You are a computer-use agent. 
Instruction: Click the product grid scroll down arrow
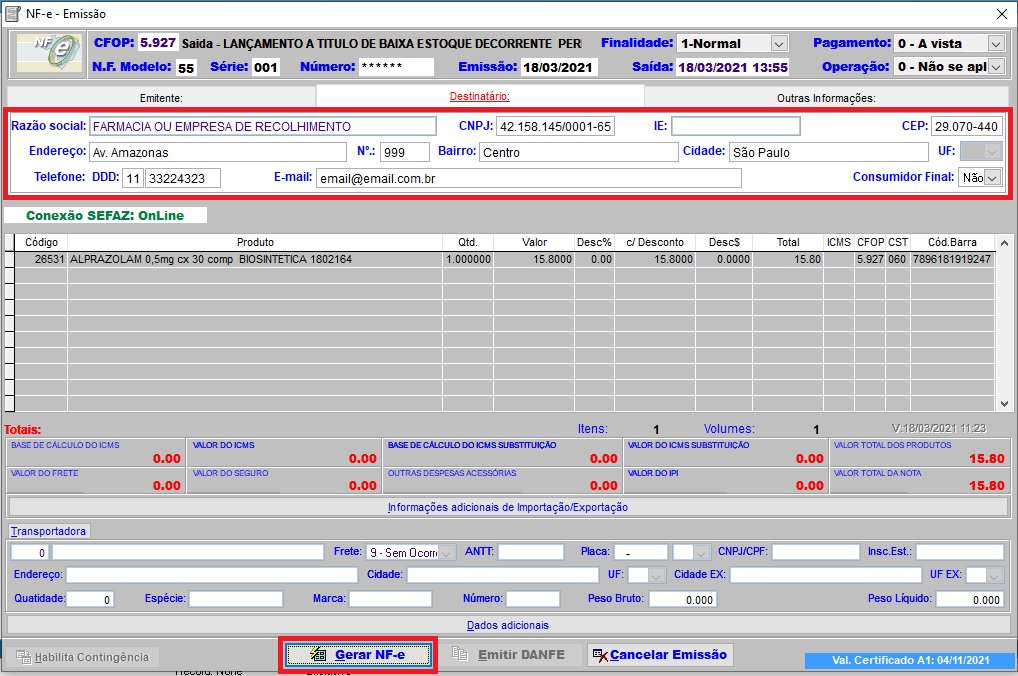1004,403
